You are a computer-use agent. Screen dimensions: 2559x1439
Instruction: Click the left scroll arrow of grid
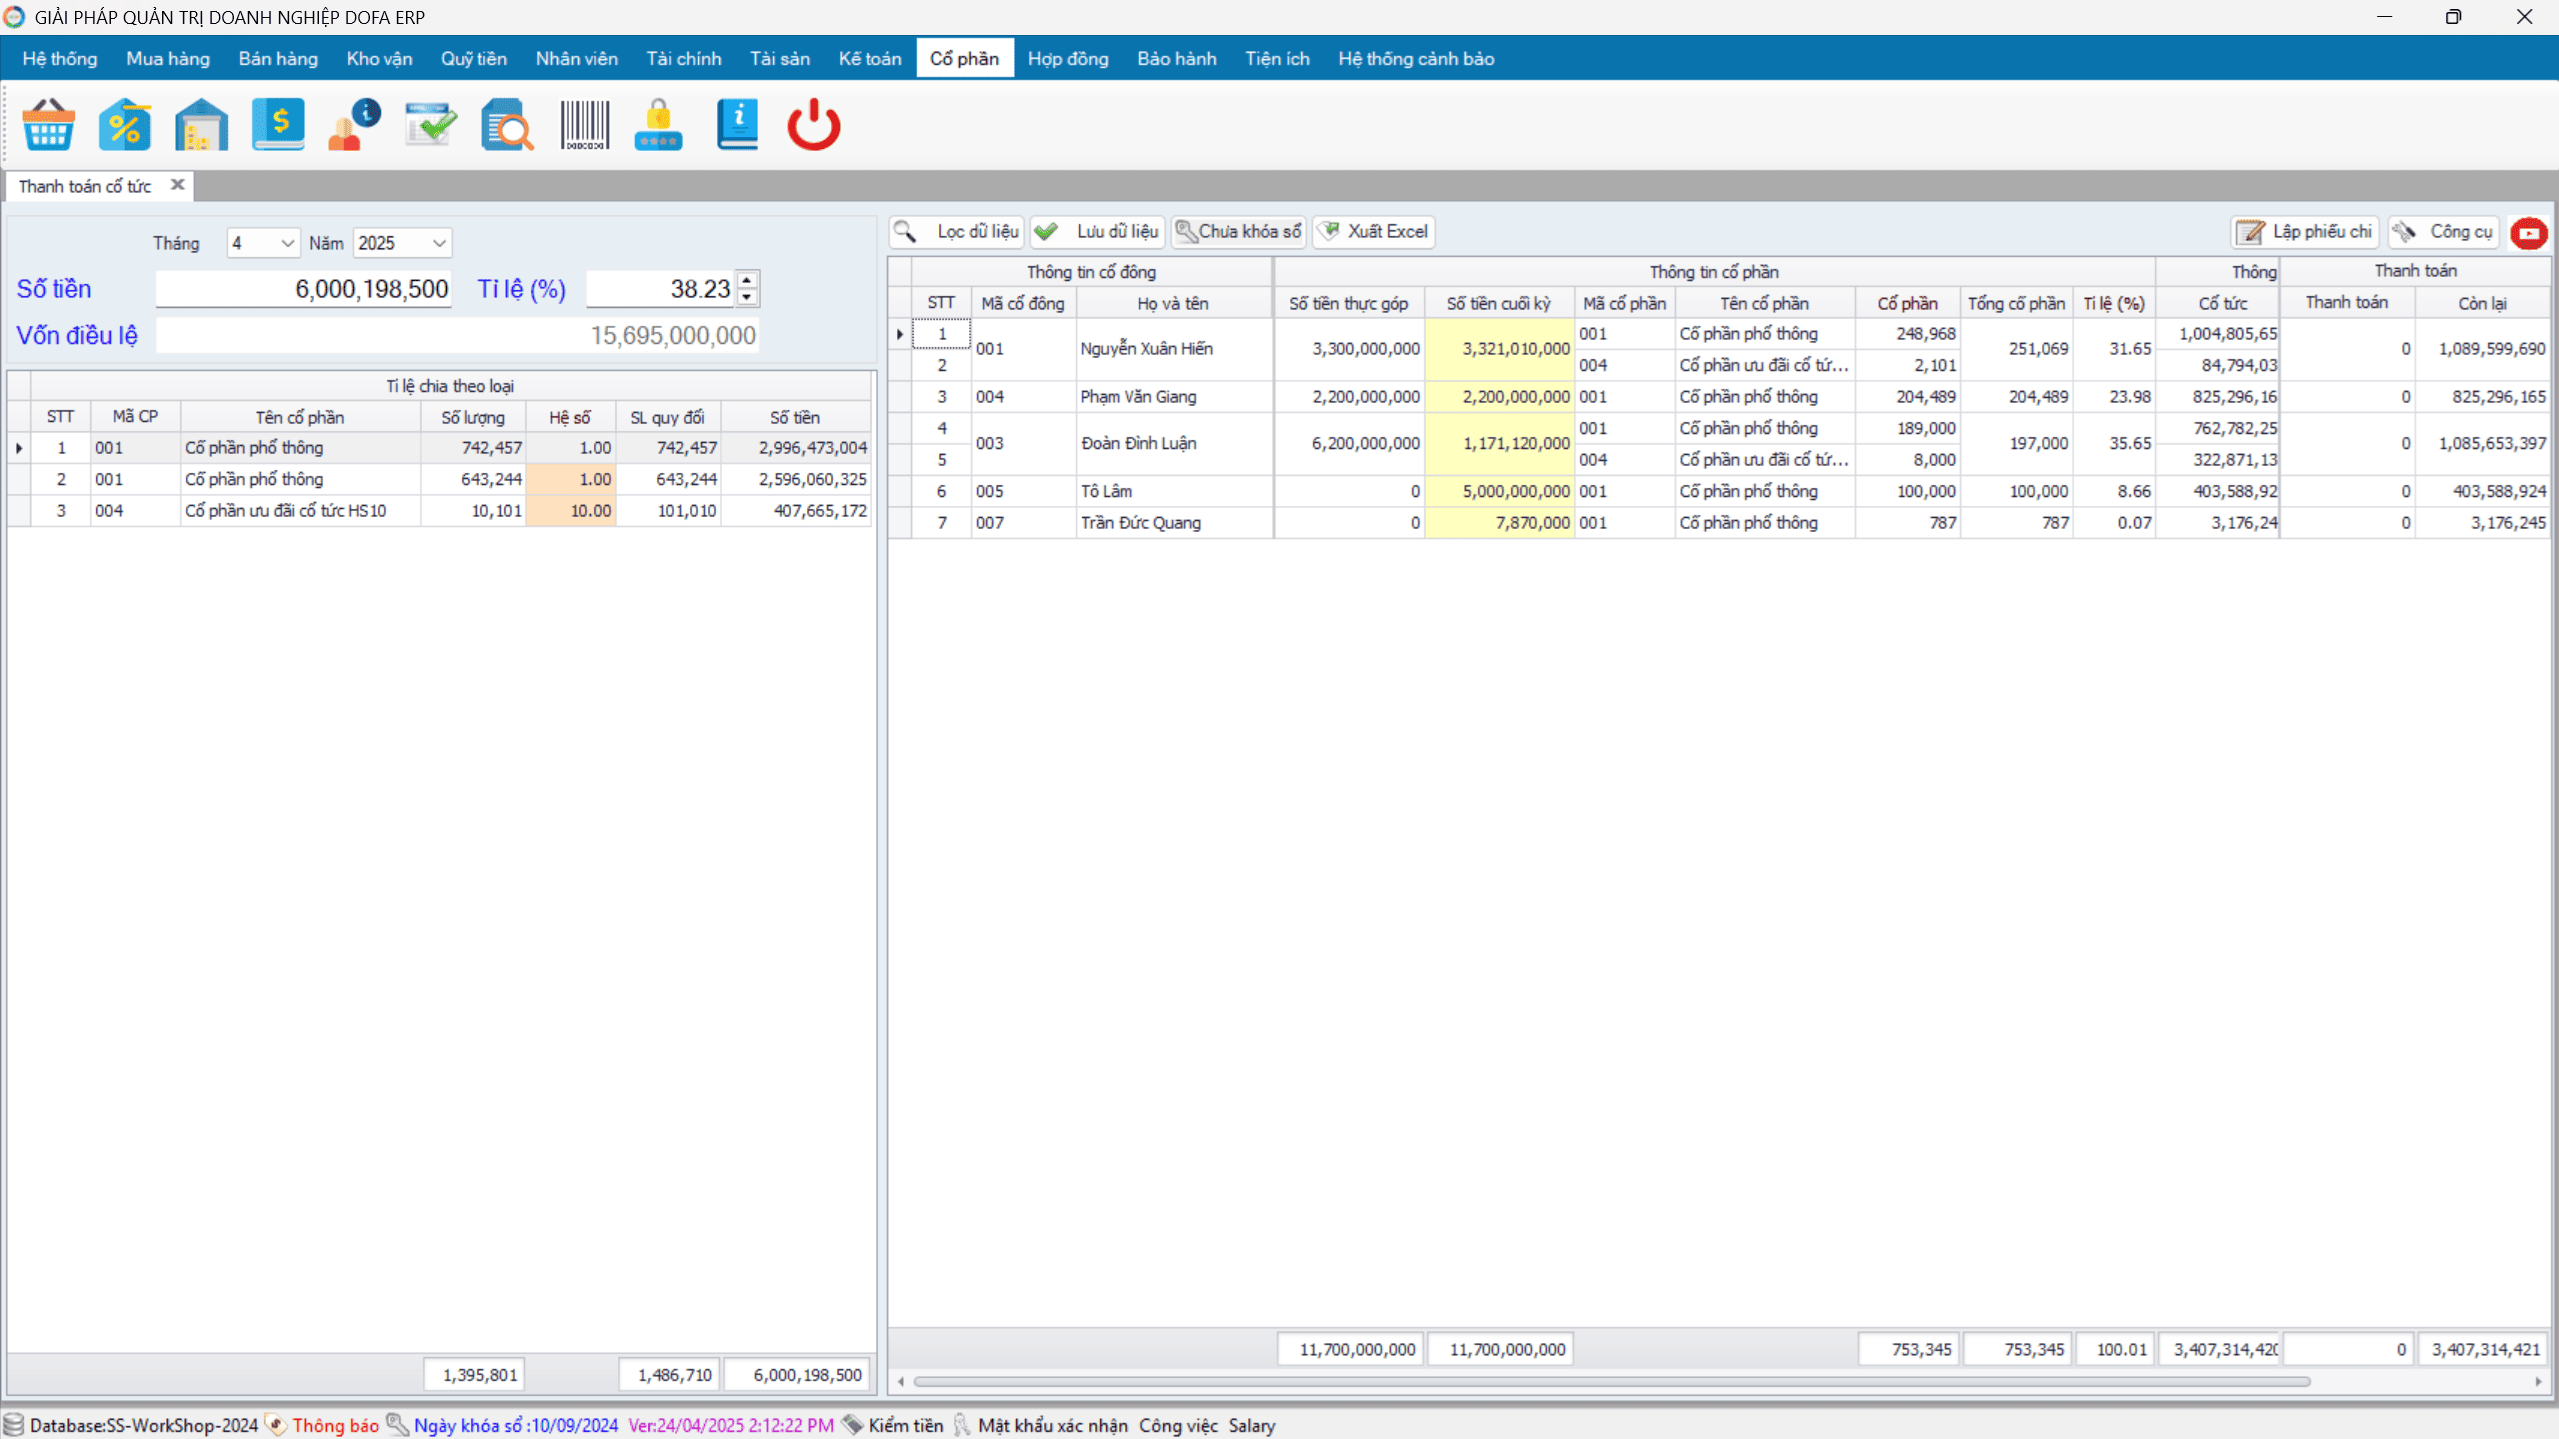(x=901, y=1381)
